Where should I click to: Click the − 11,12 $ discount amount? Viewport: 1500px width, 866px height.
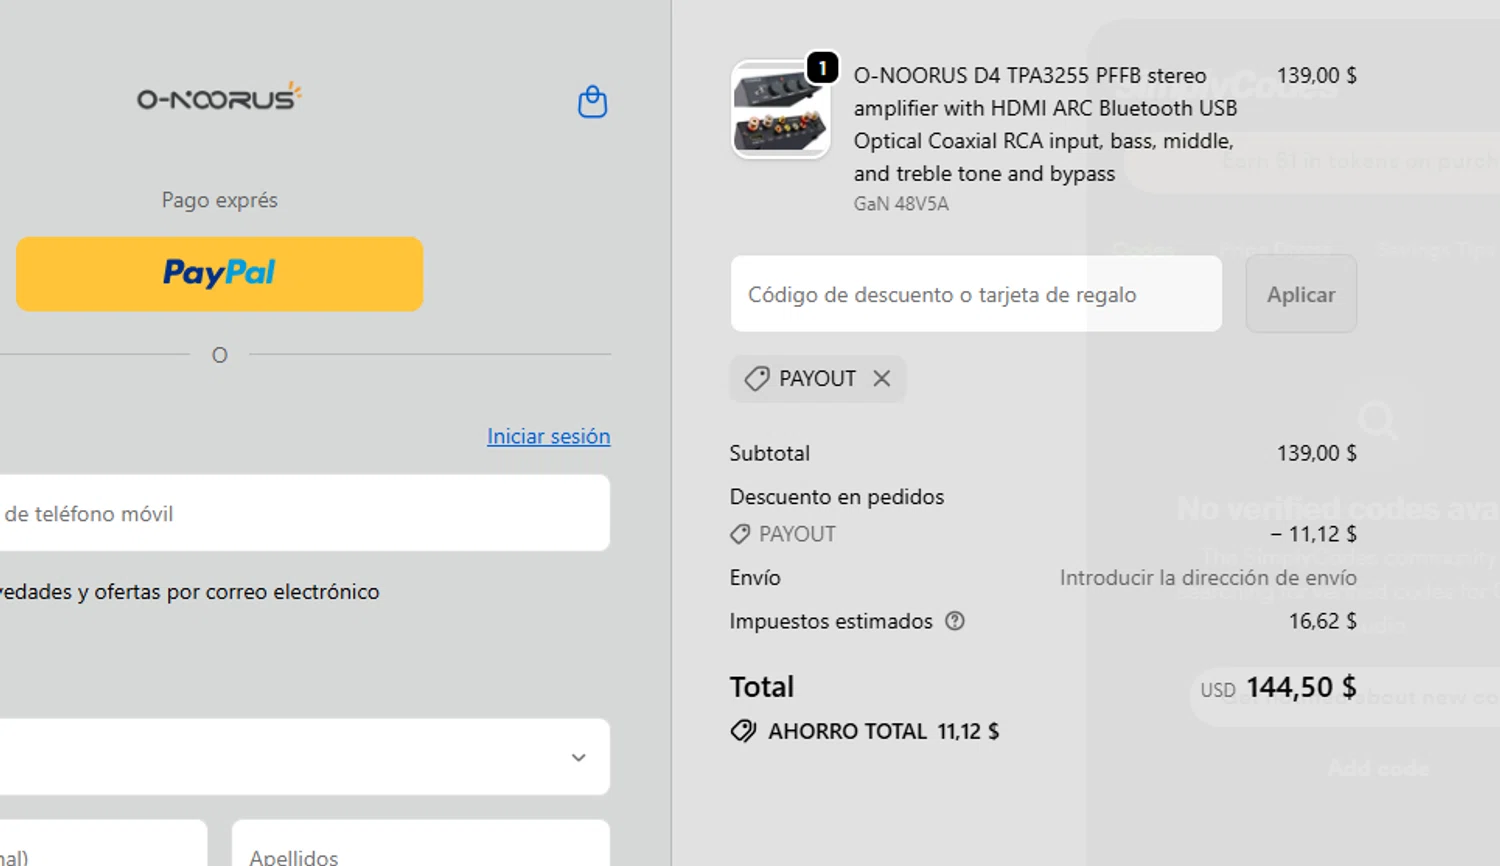(x=1313, y=534)
